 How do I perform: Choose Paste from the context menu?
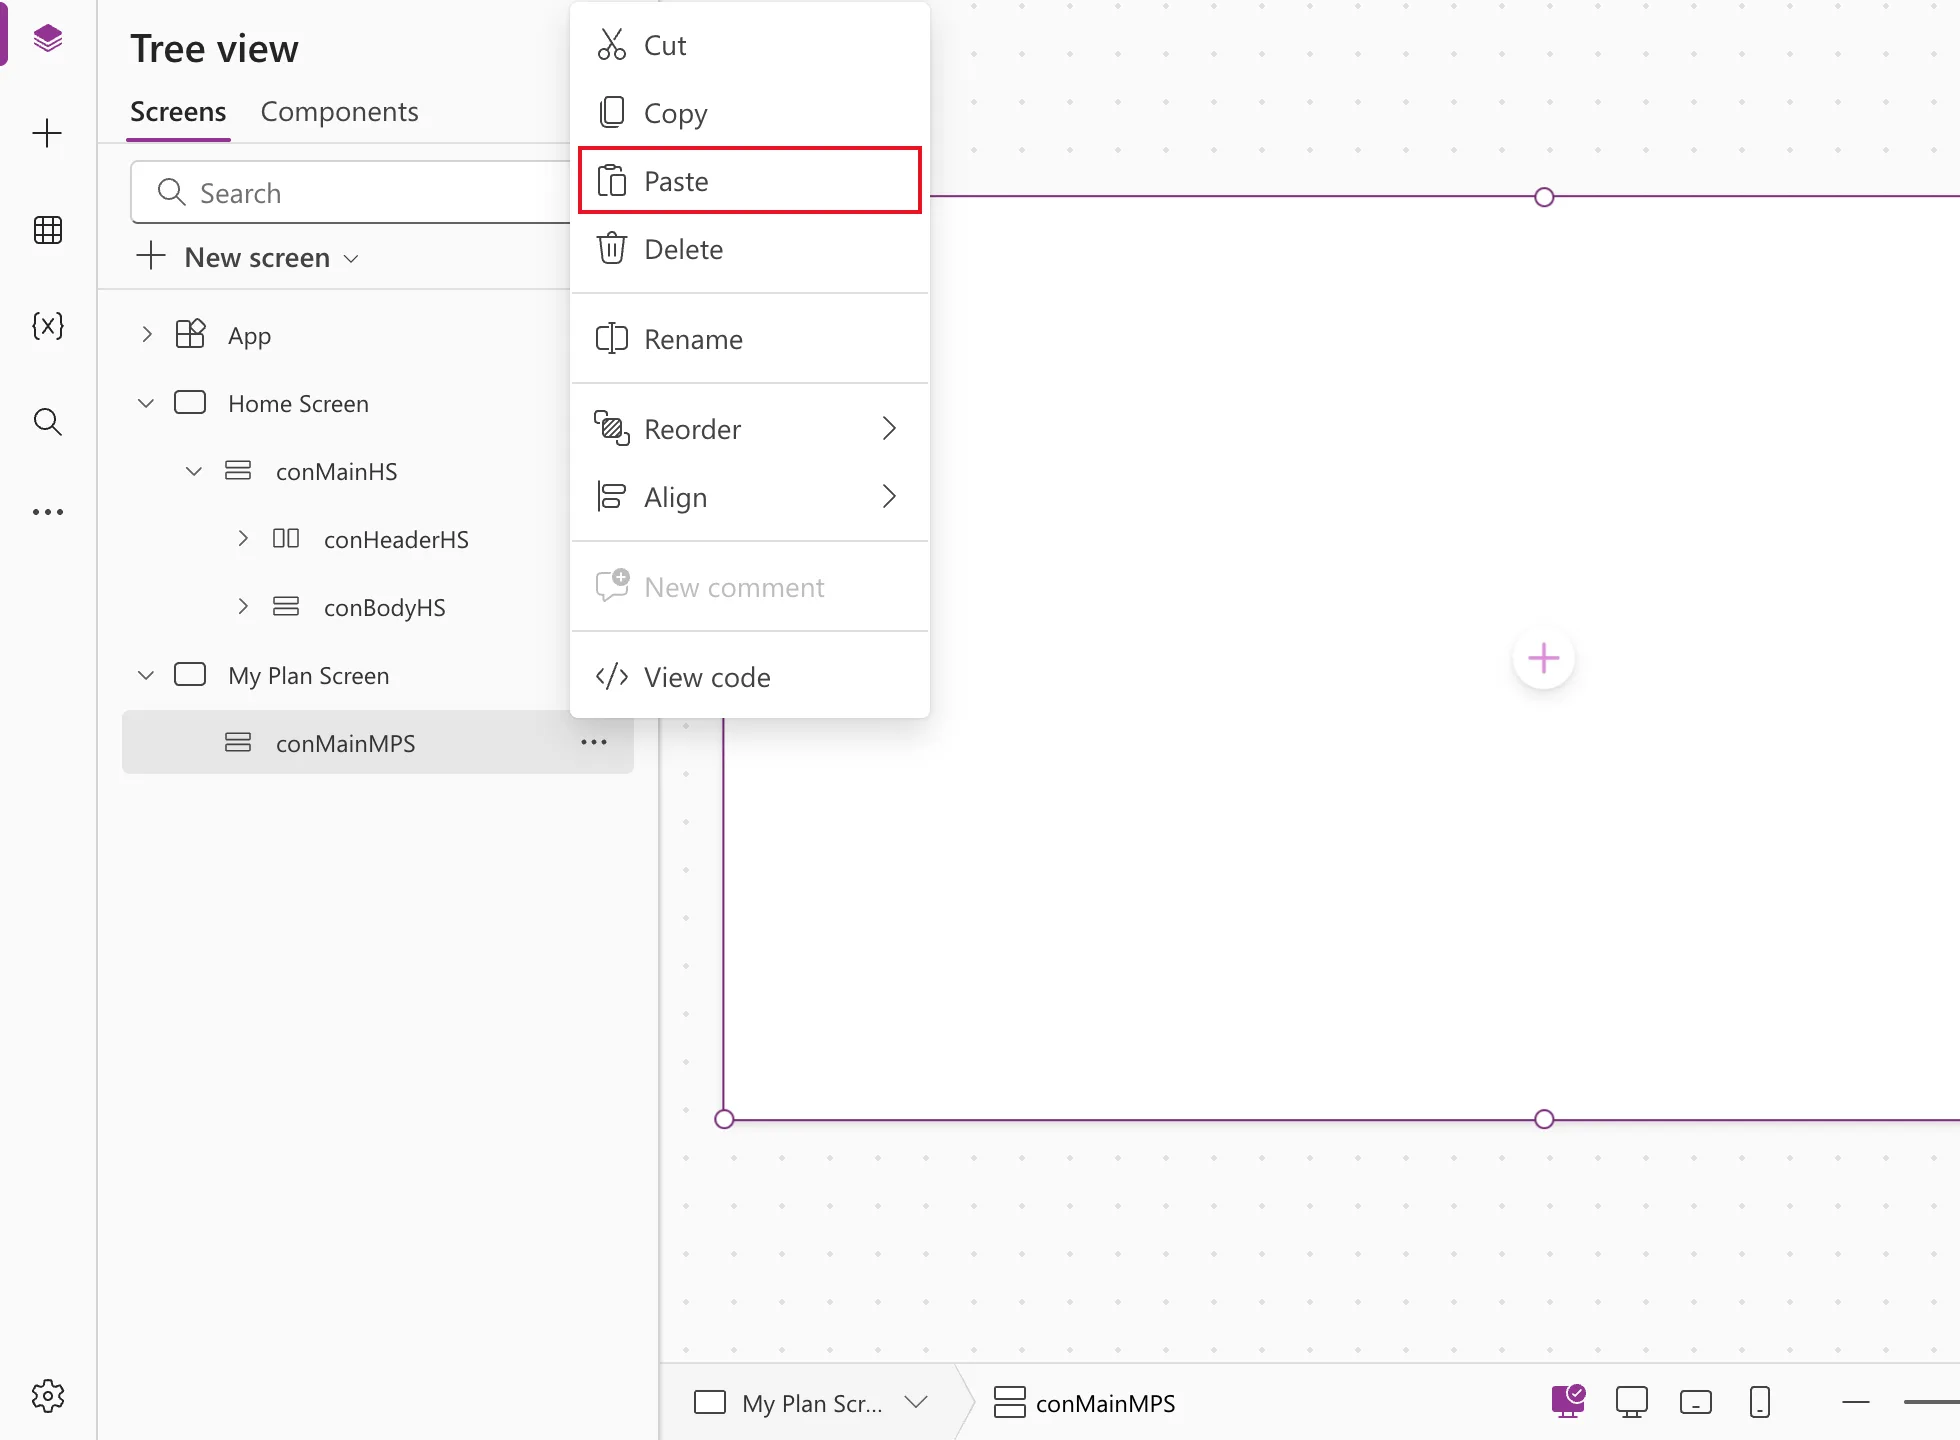point(750,181)
